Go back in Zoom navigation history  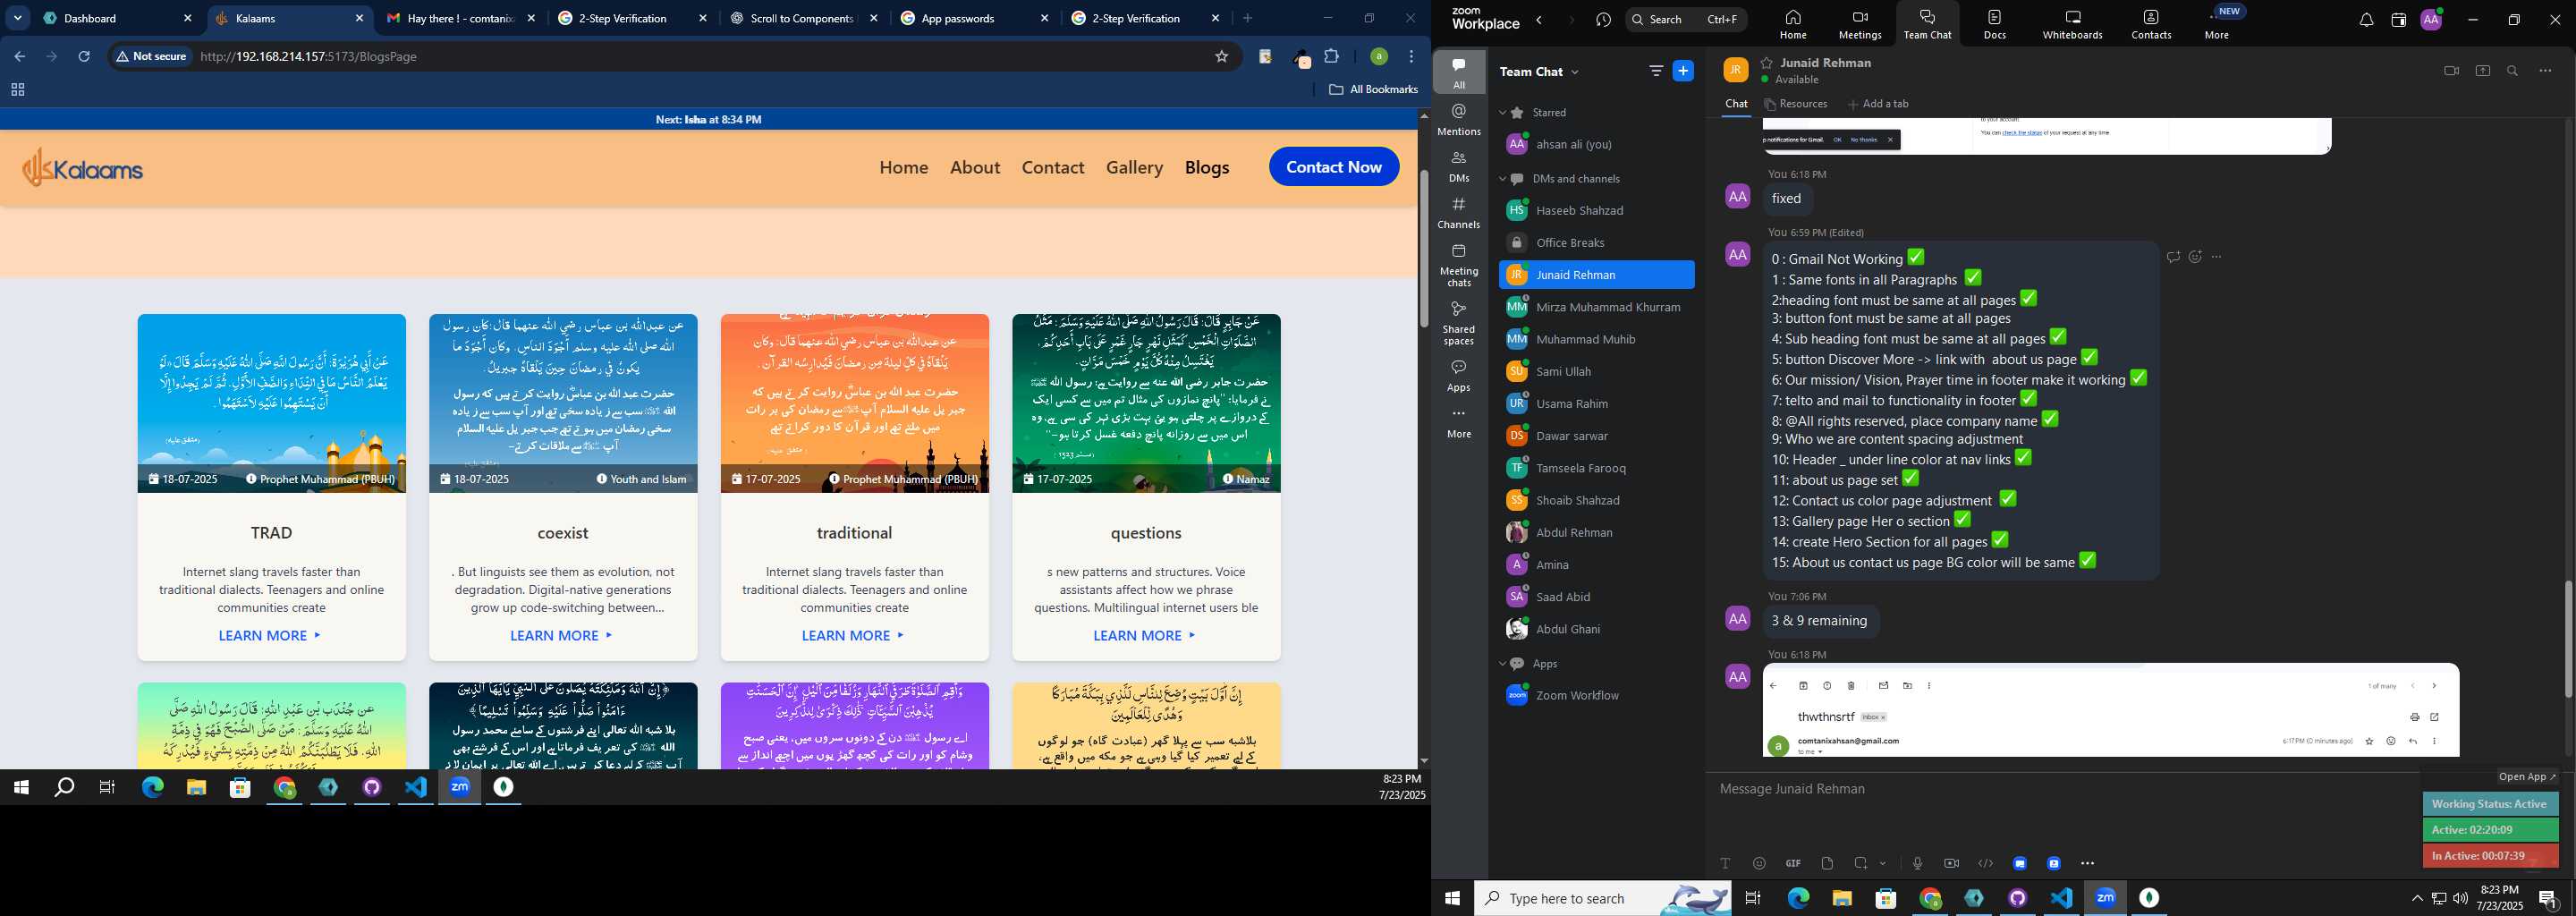click(x=1539, y=20)
